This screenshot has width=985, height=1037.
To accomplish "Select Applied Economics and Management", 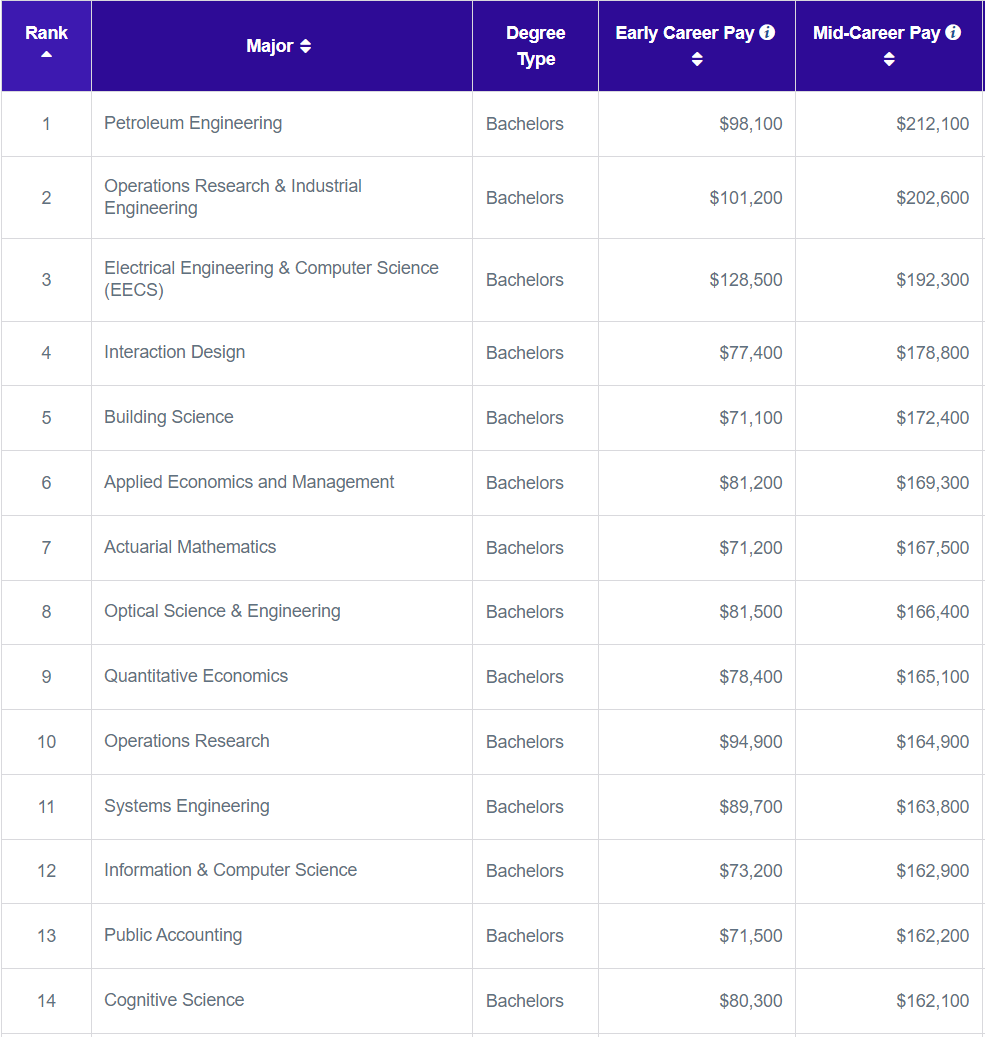I will 249,482.
